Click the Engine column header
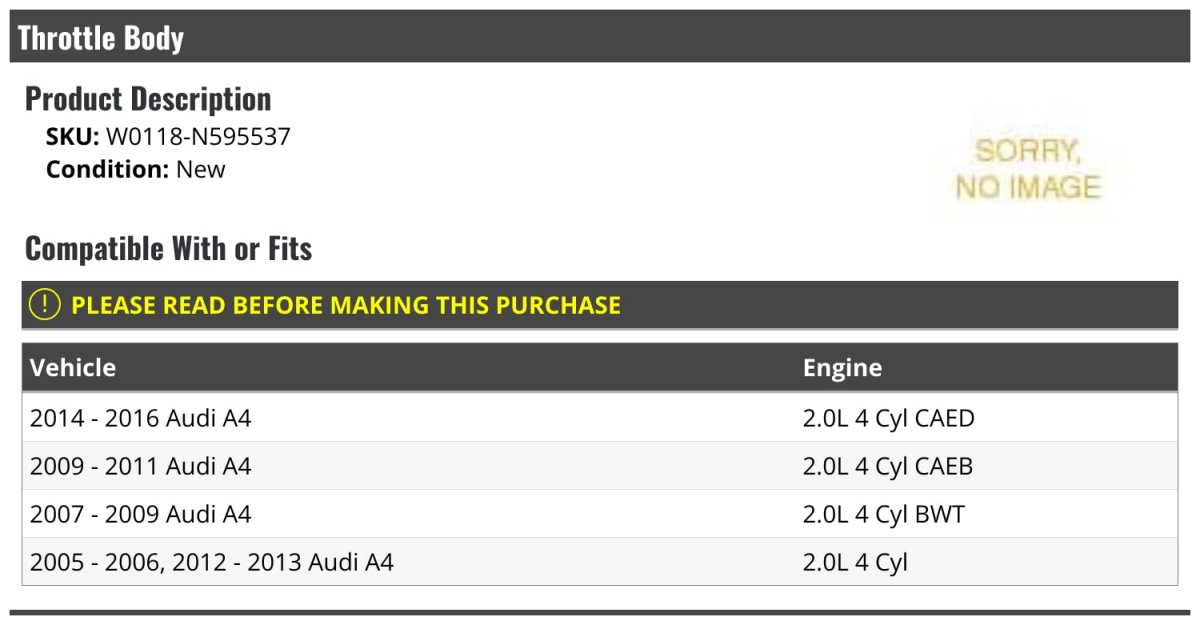This screenshot has width=1200, height=625. pos(842,367)
